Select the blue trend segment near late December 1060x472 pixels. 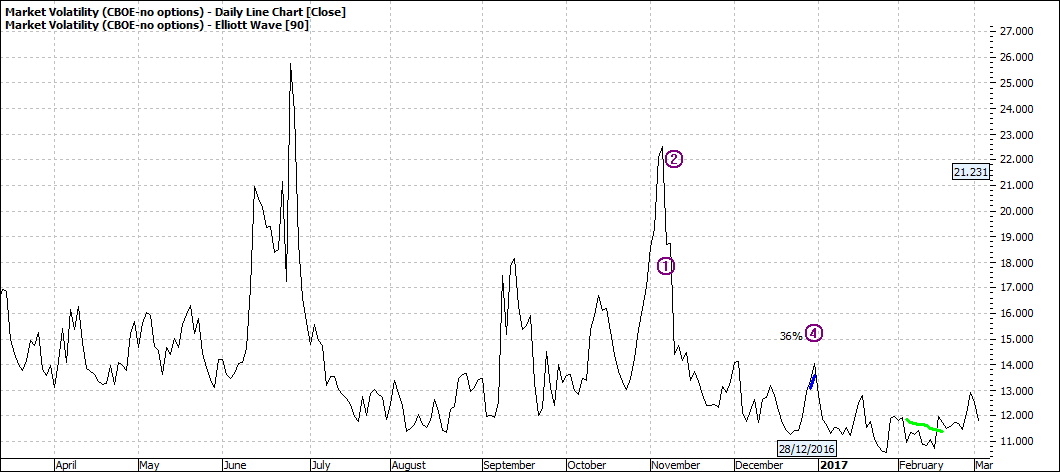tap(813, 382)
